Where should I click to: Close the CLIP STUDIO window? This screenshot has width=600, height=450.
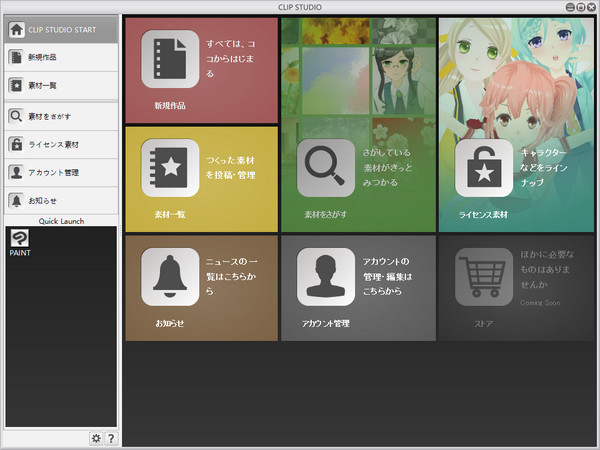pos(590,7)
